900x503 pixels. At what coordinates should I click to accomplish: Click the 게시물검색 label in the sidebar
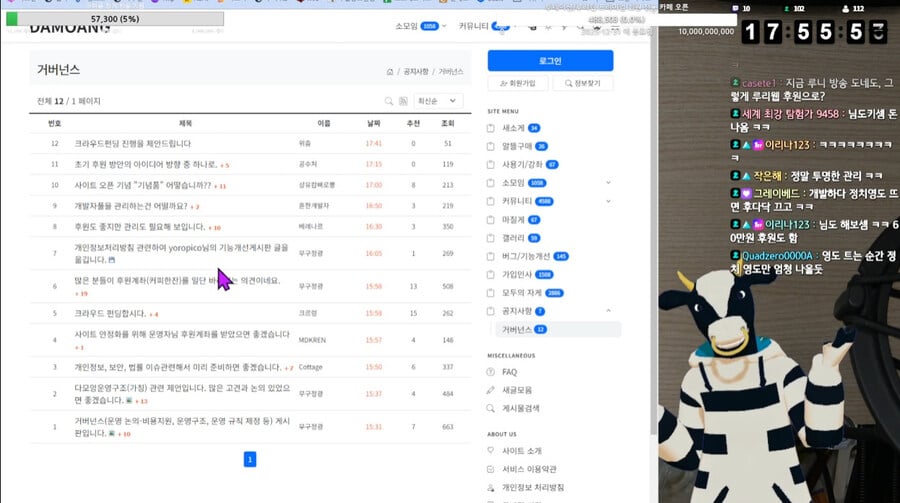coord(521,408)
